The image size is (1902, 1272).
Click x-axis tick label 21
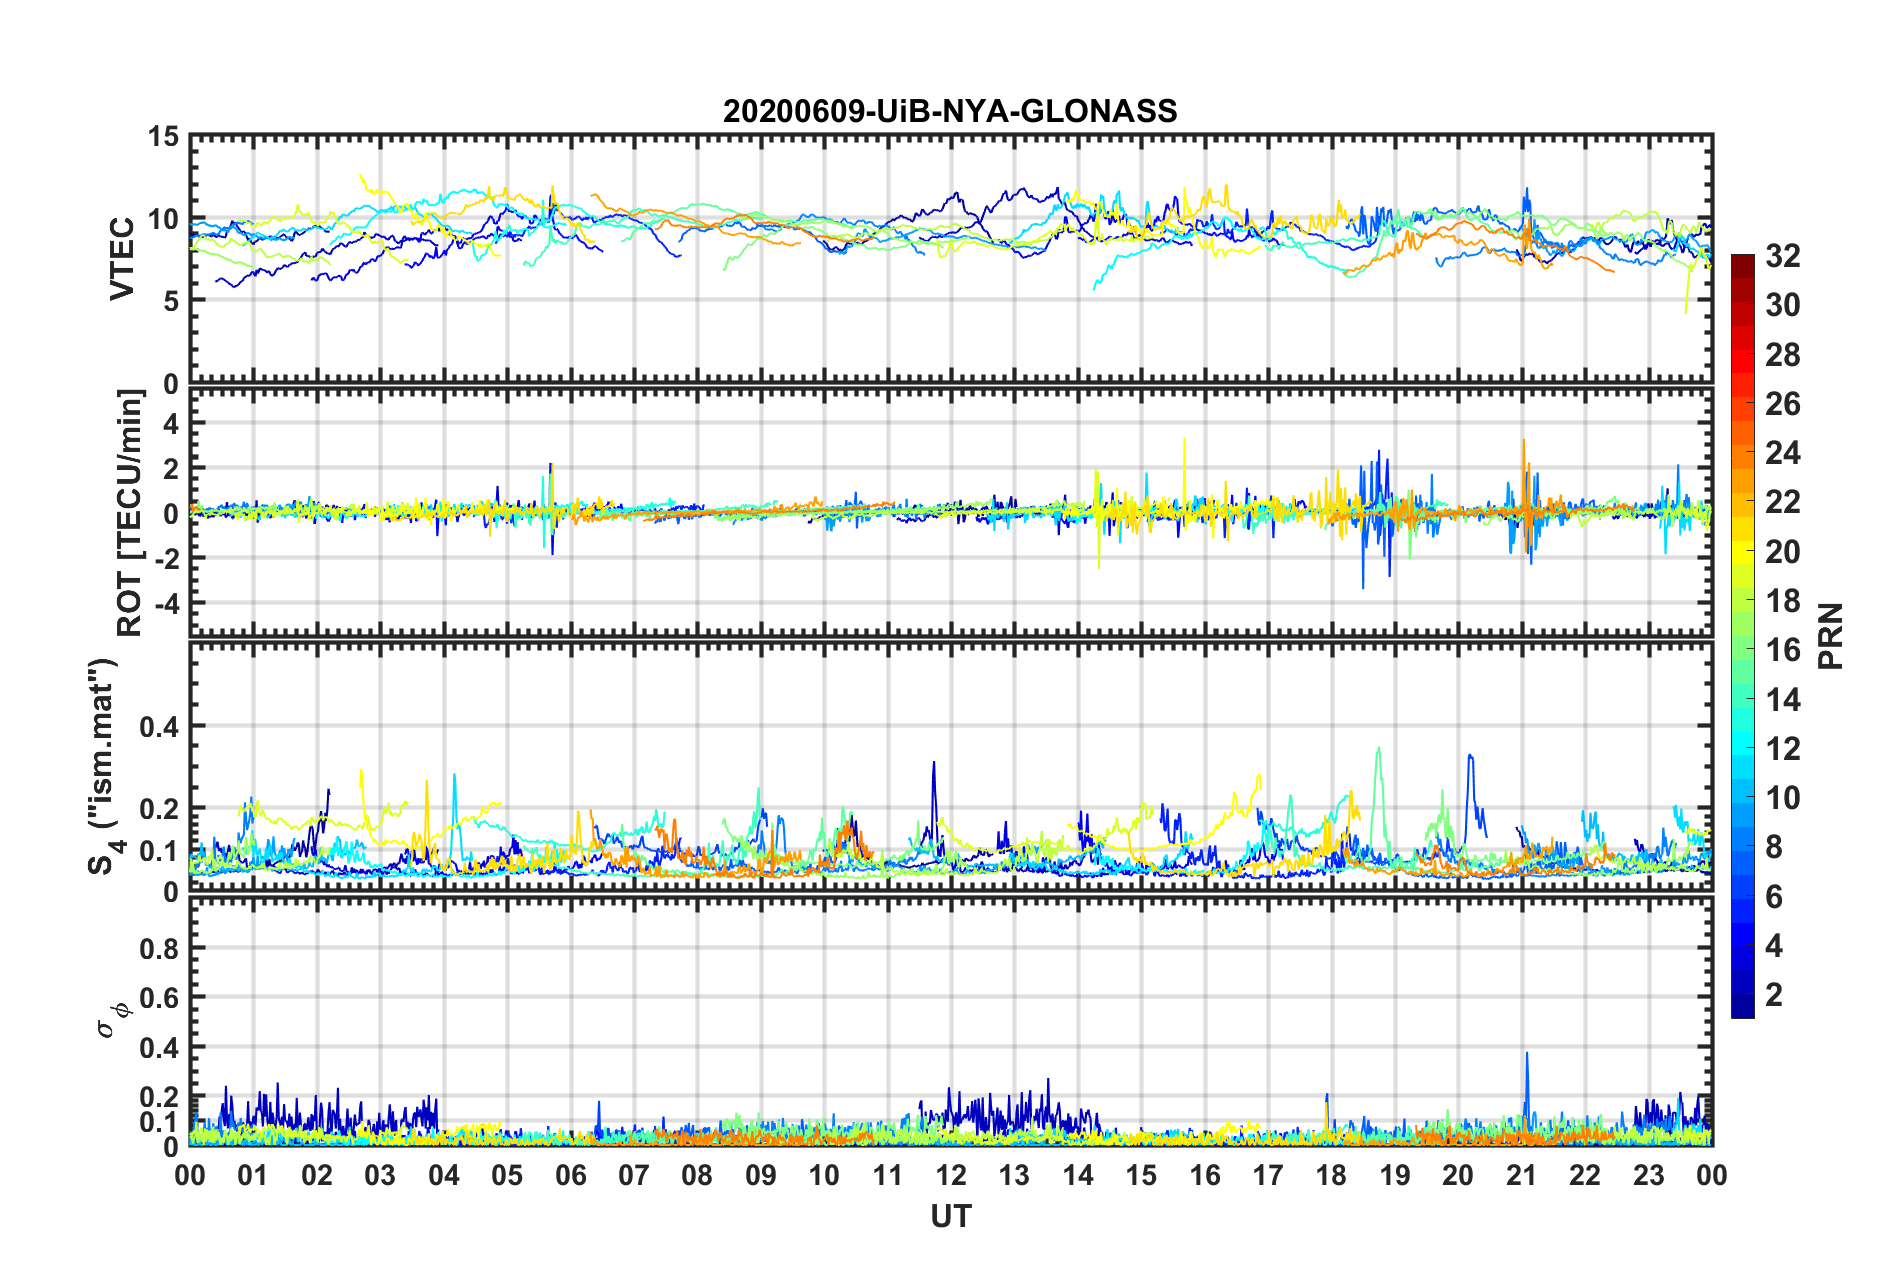coord(1521,1175)
